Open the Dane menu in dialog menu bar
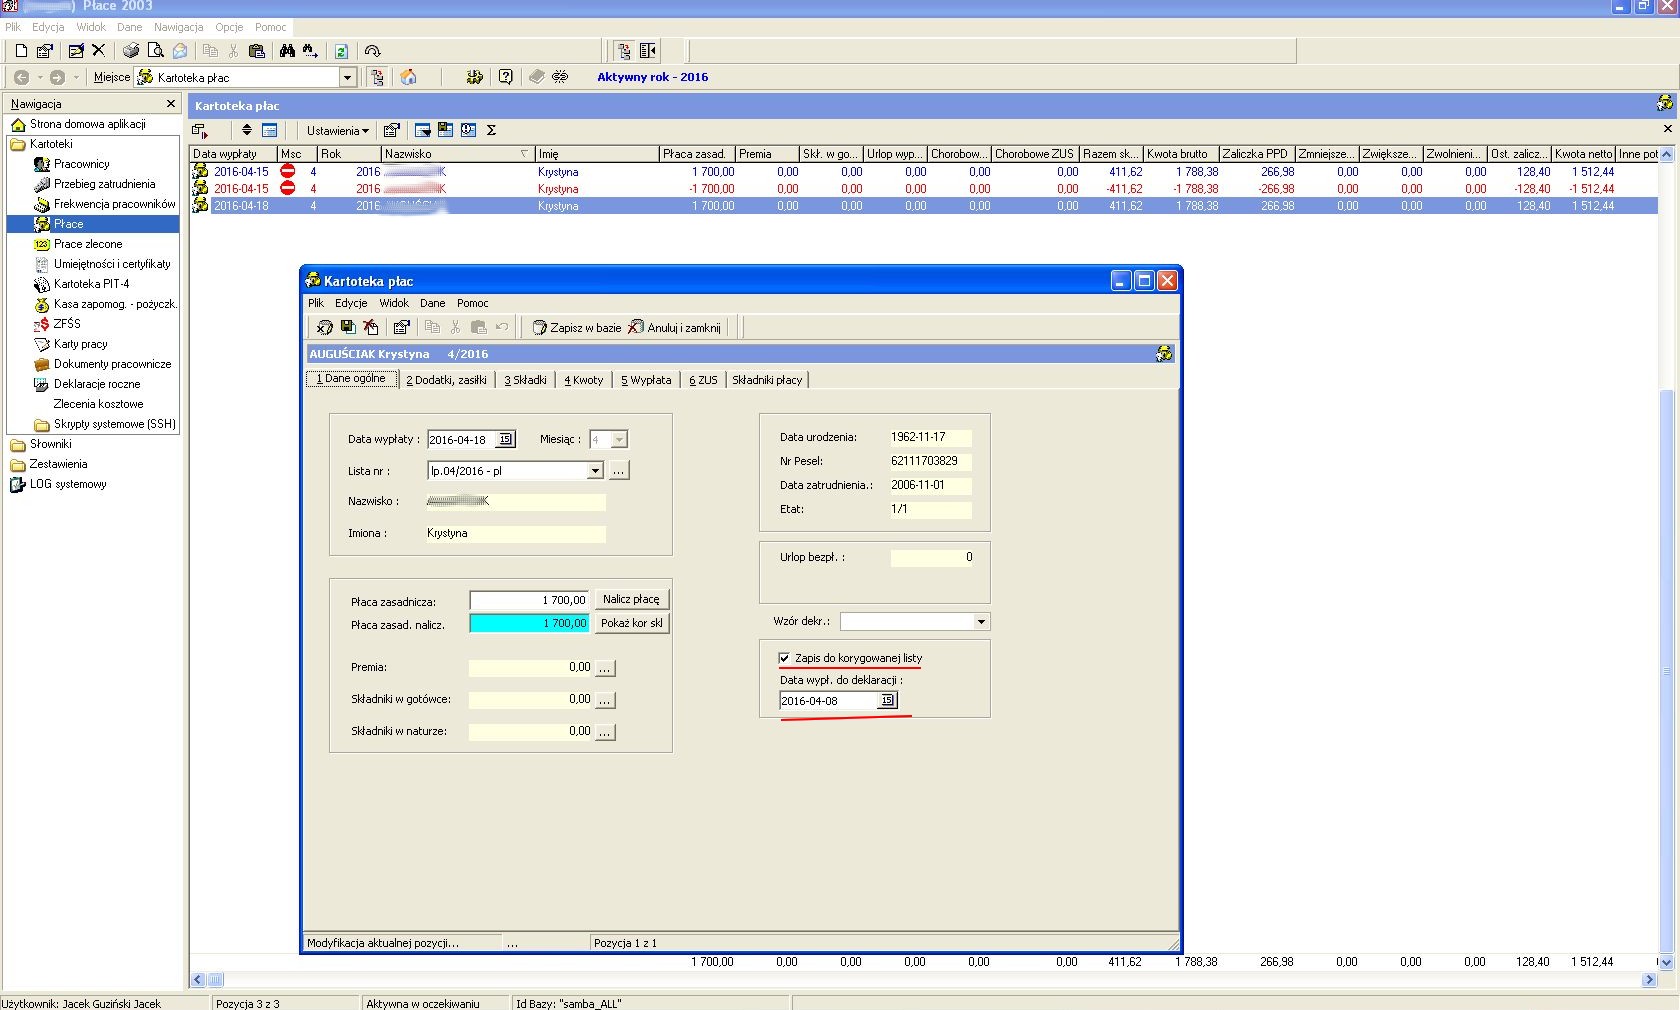Screen dimensions: 1680x1010 [x=432, y=303]
